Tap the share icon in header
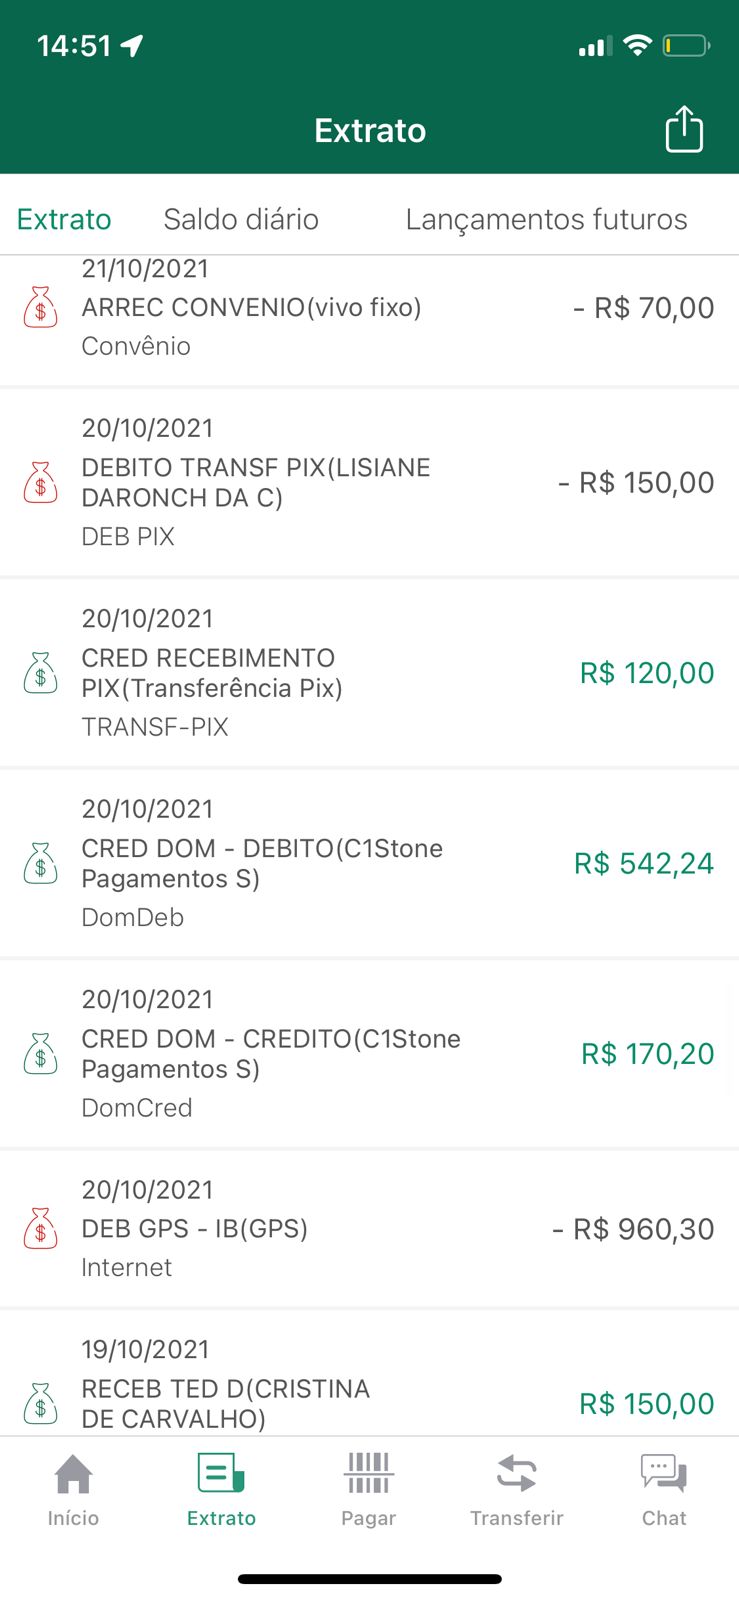The height and width of the screenshot is (1600, 739). [x=684, y=130]
